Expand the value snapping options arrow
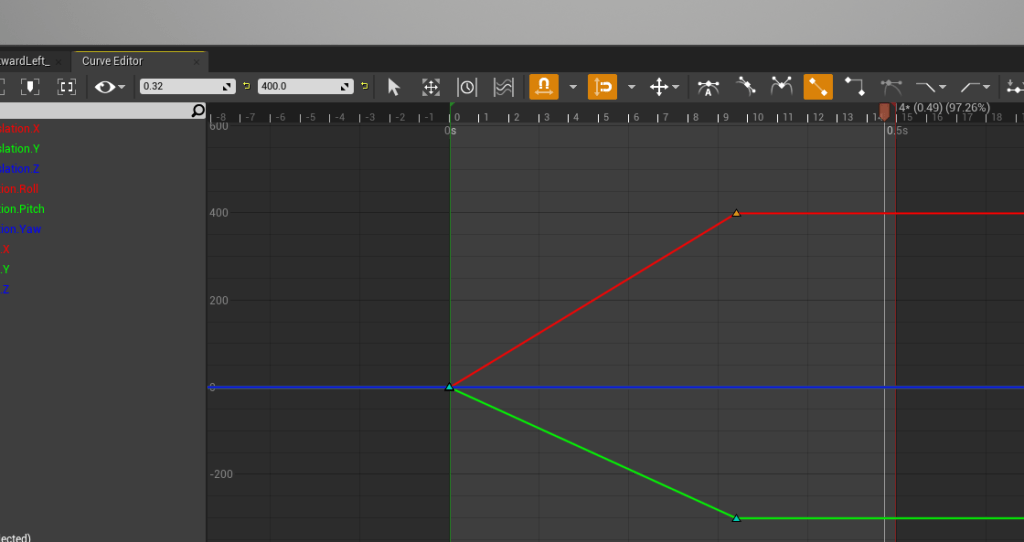1024x542 pixels. coord(631,87)
